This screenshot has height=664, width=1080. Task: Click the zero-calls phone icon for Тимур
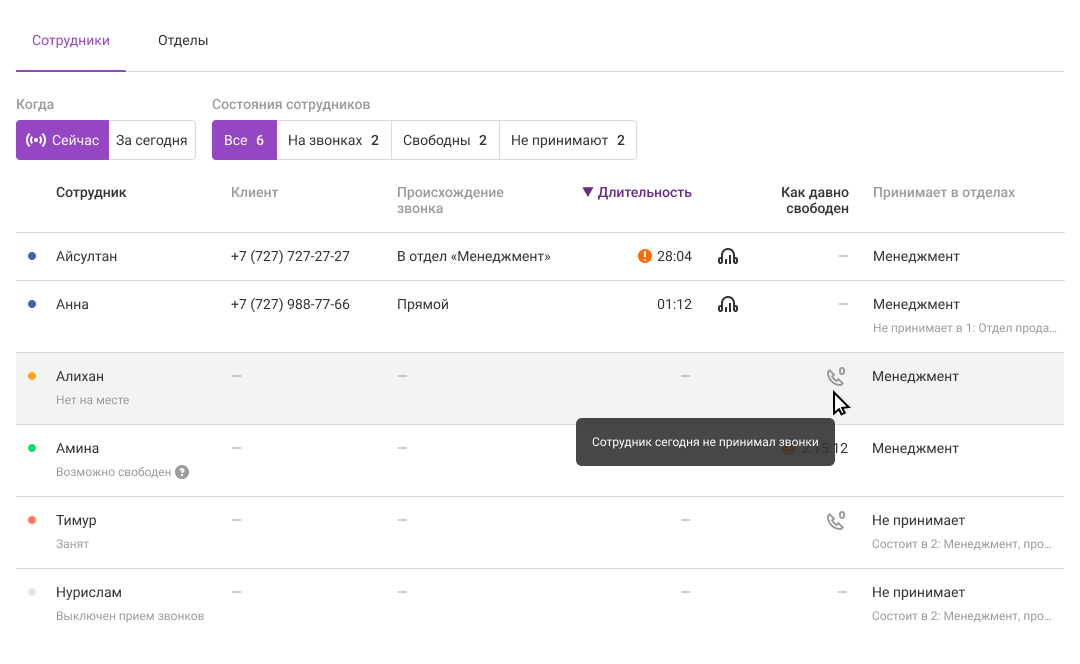click(x=835, y=521)
